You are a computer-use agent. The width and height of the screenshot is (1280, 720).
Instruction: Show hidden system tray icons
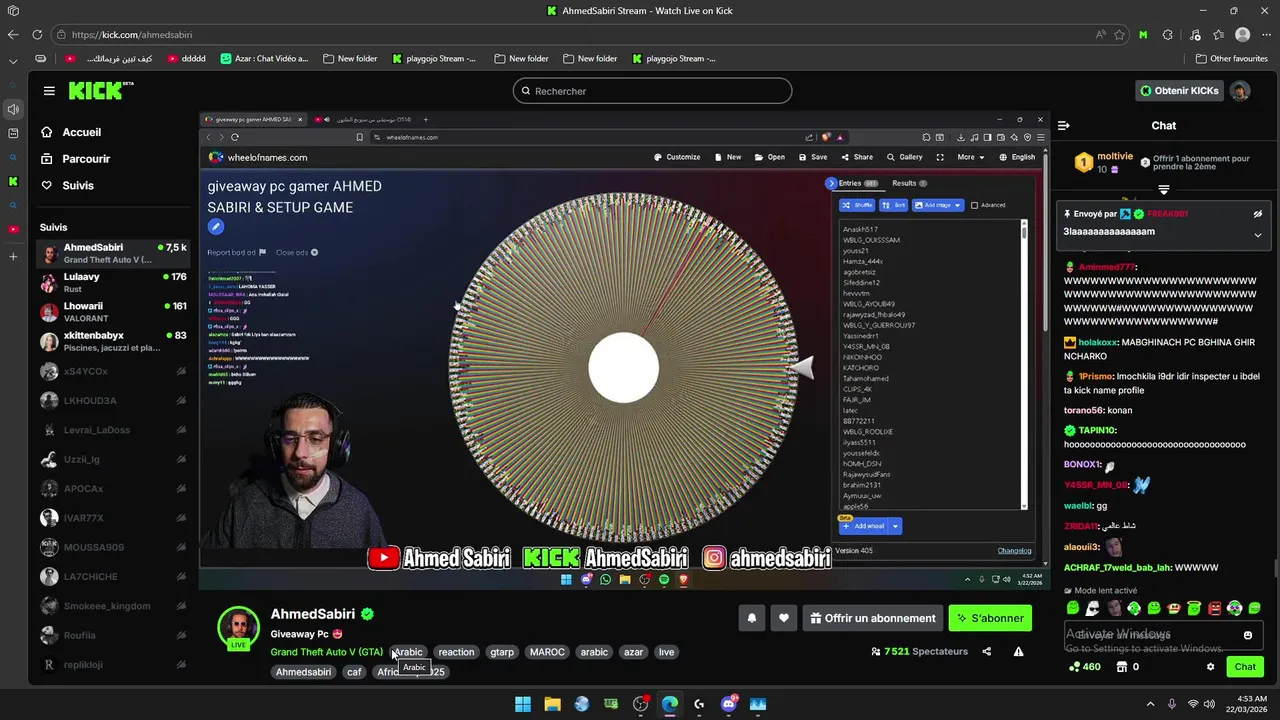click(1150, 704)
